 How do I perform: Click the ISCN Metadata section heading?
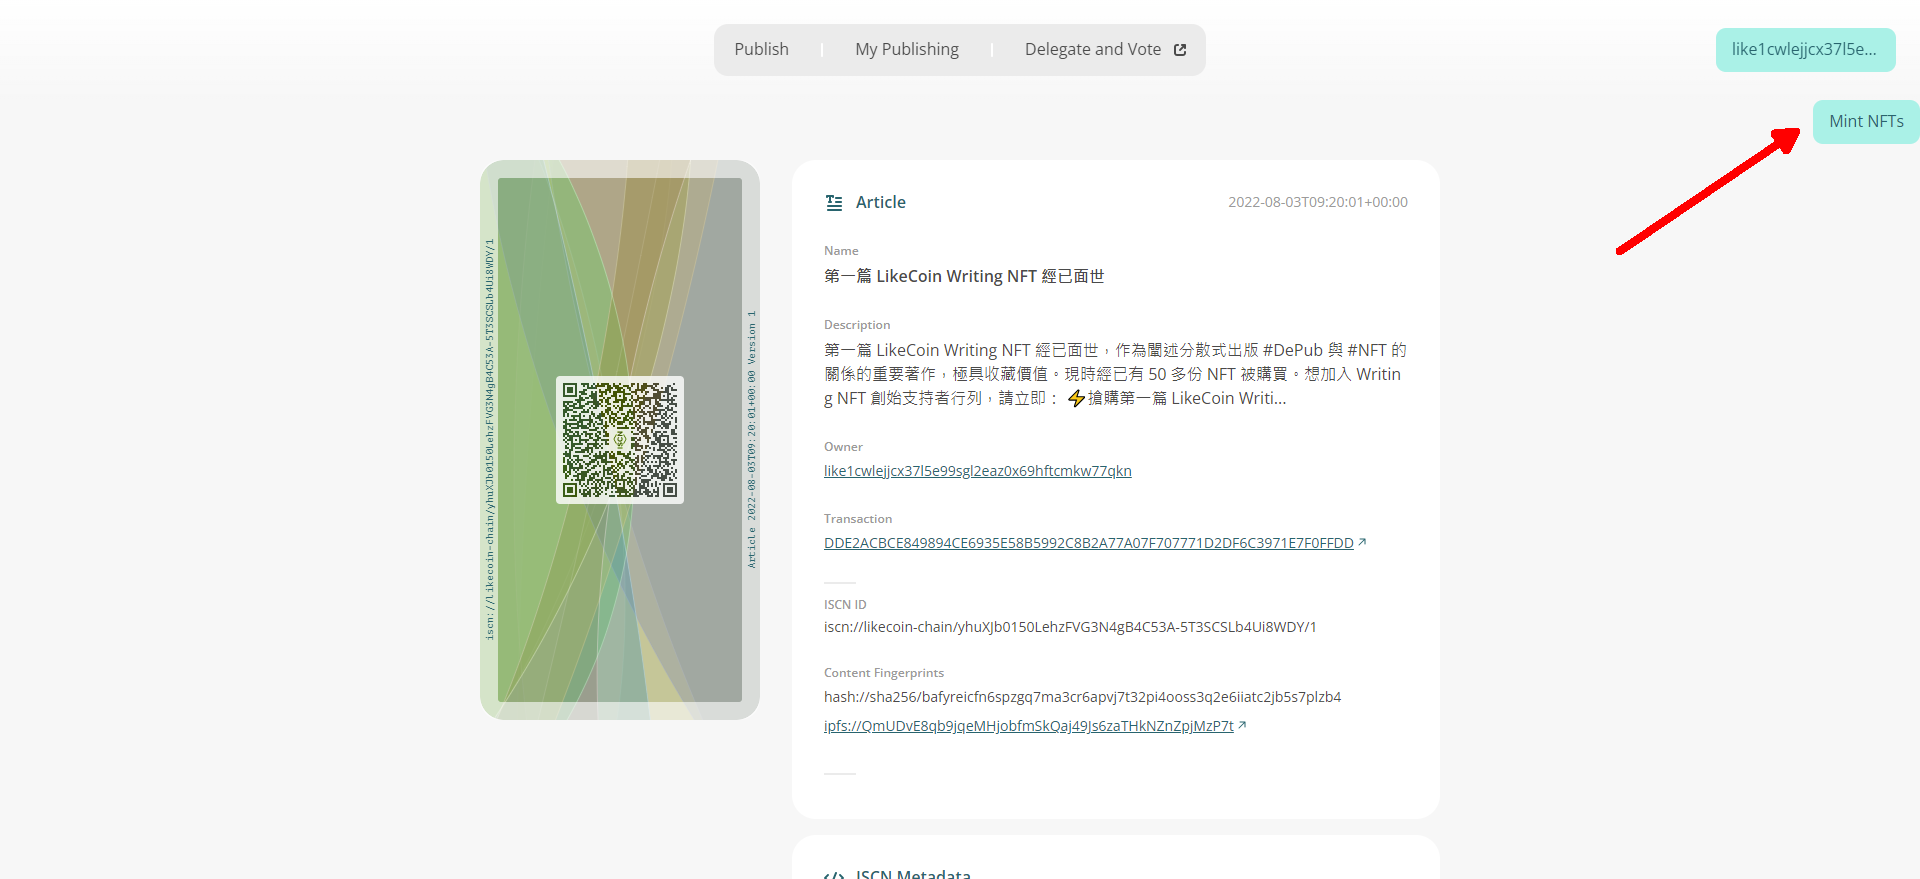pos(913,873)
